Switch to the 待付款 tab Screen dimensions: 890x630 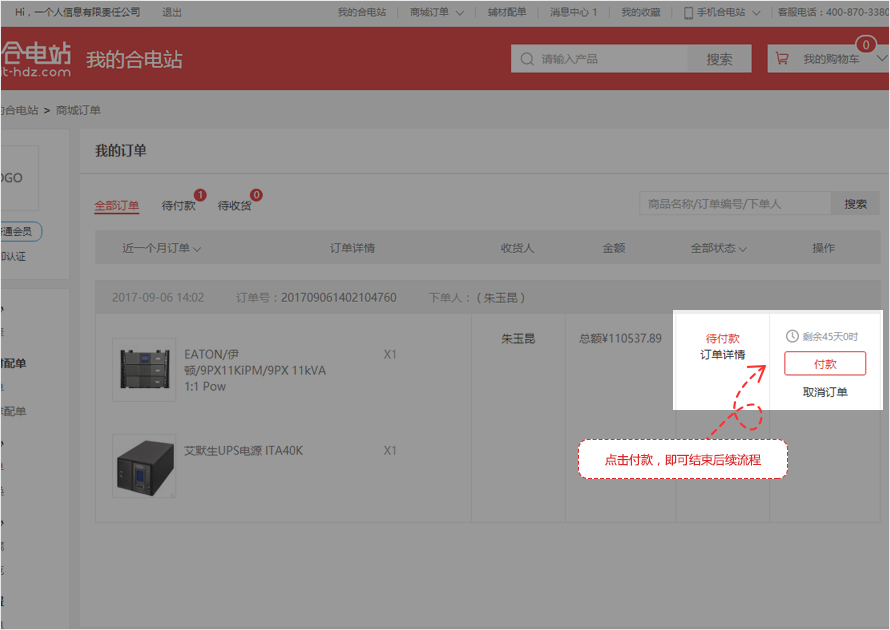pyautogui.click(x=179, y=205)
